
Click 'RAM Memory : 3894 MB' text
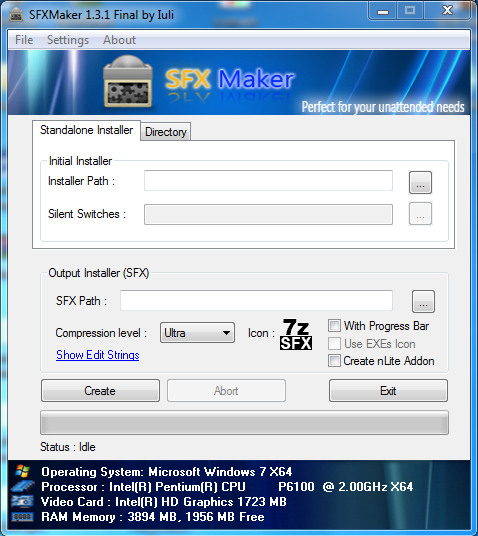click(x=109, y=517)
